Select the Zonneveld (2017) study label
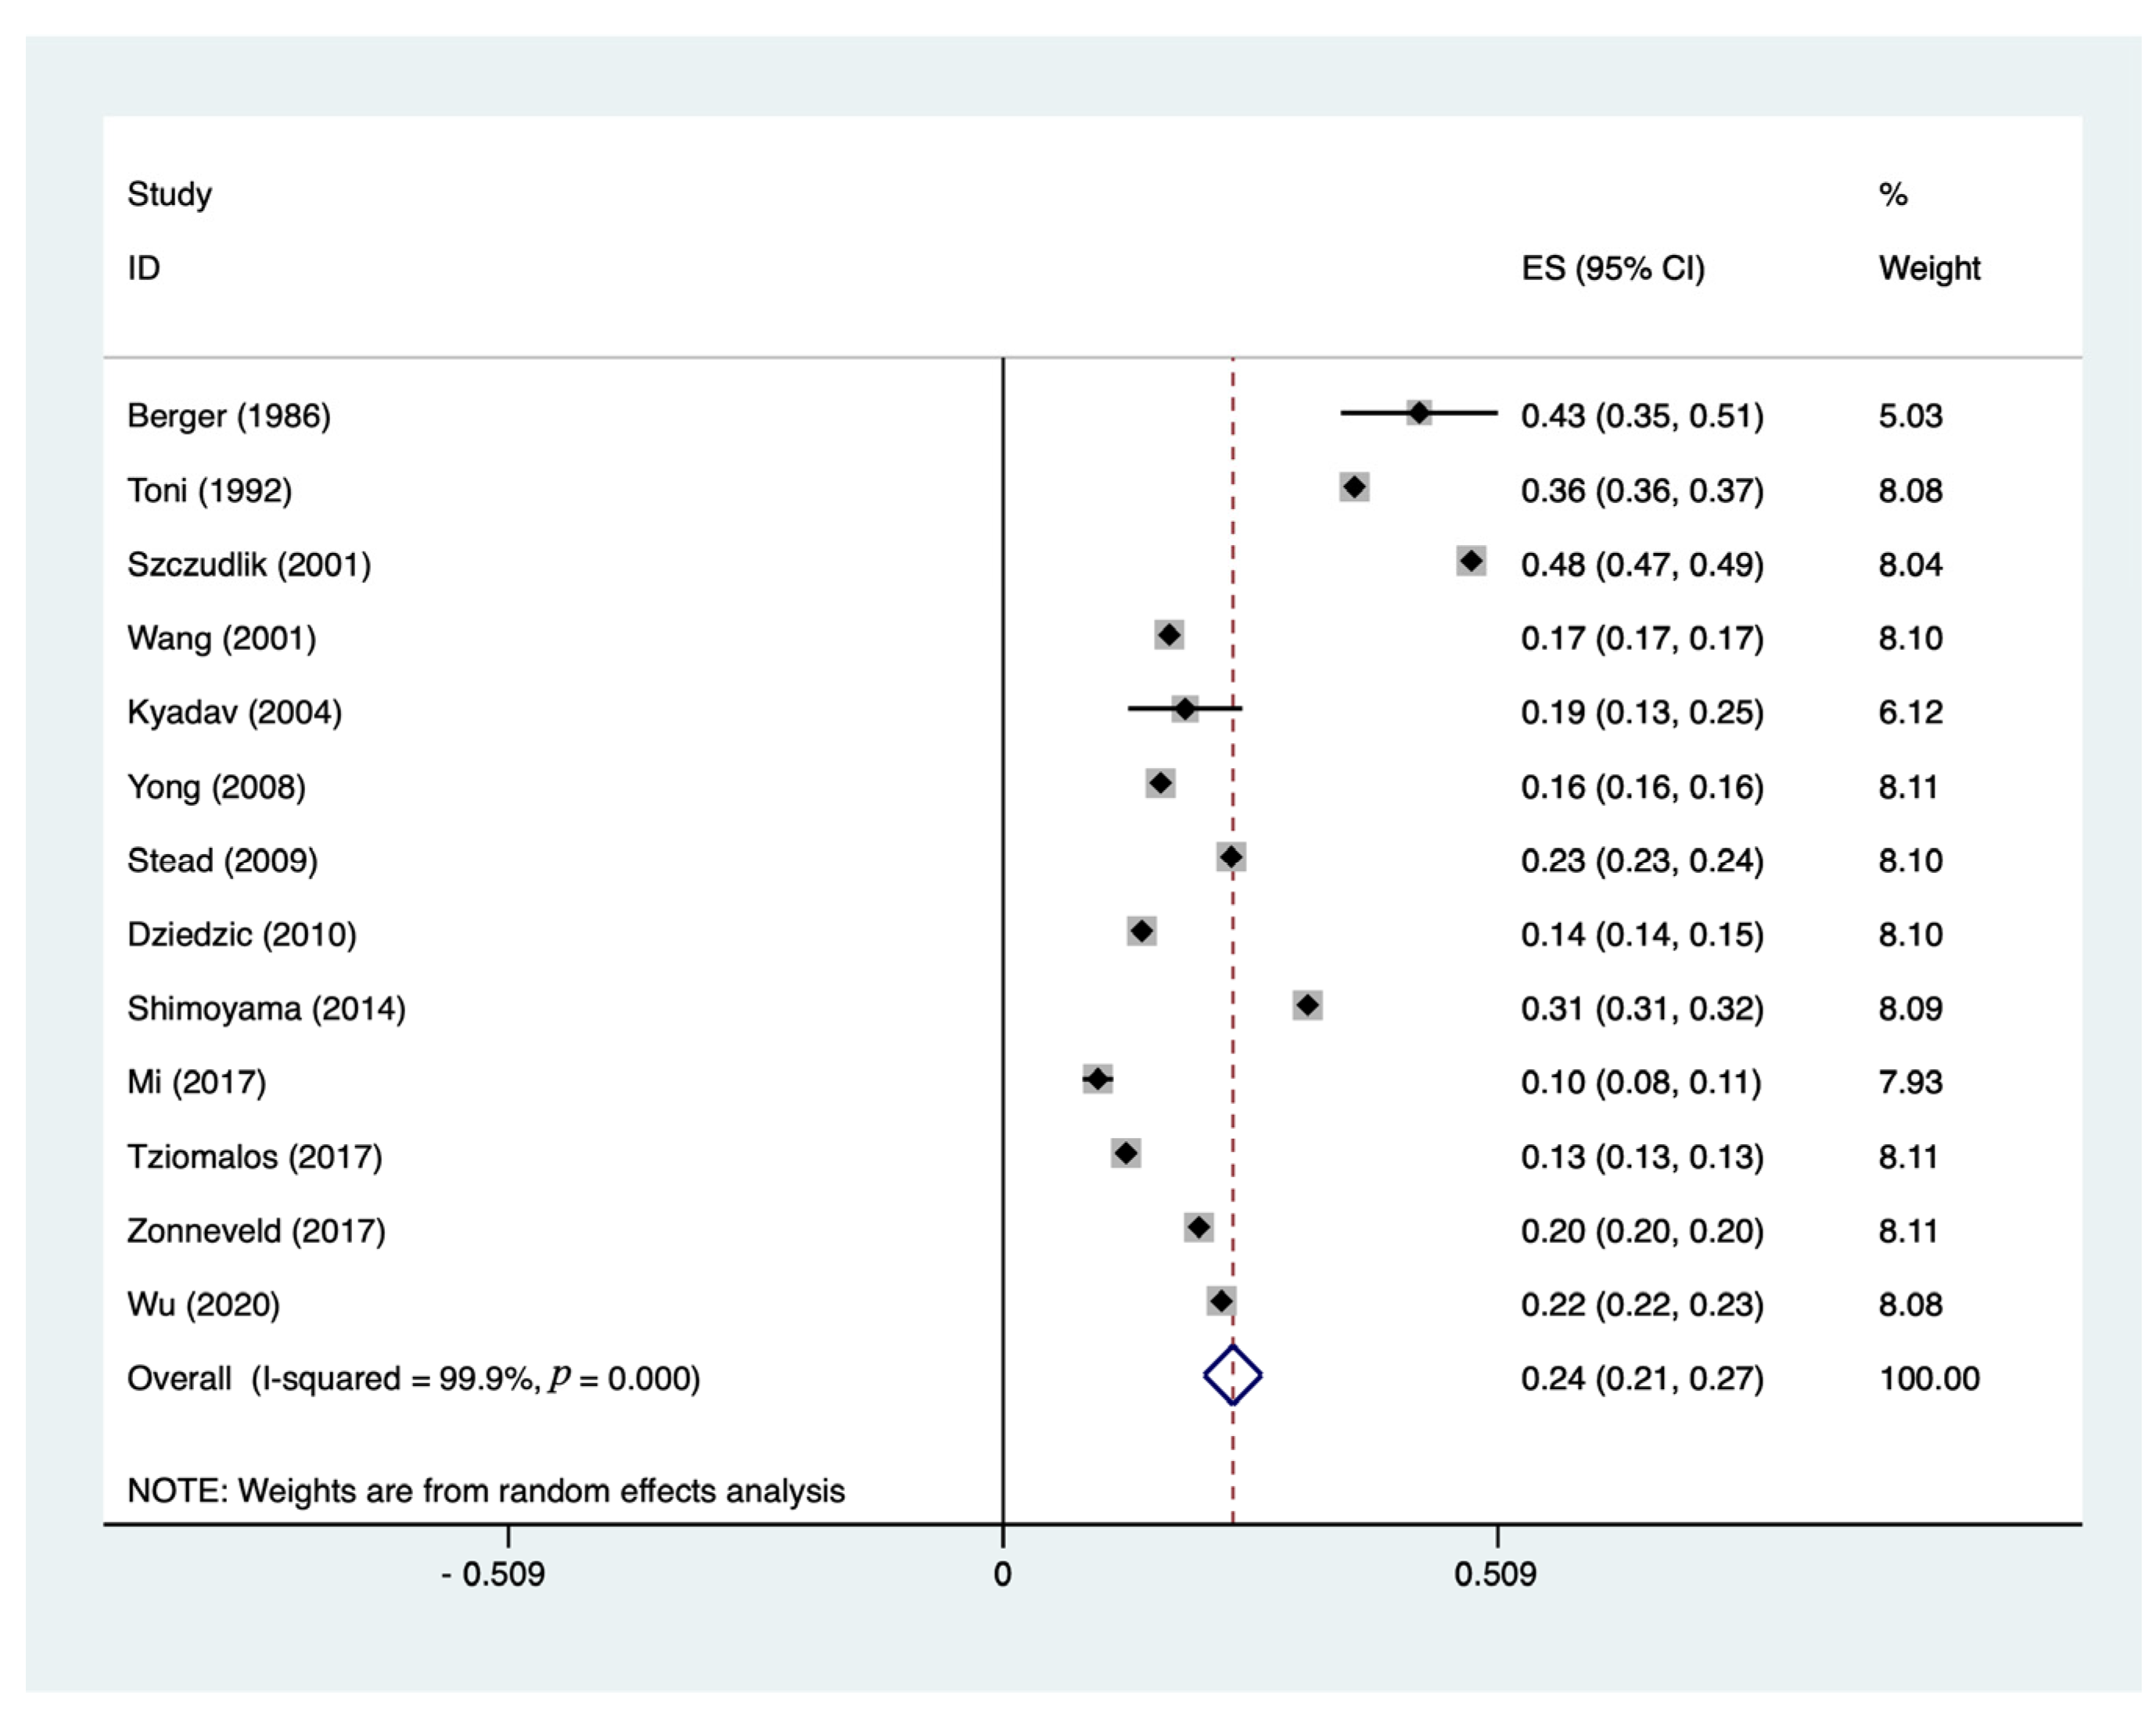This screenshot has height=1720, width=2156. coord(256,1230)
